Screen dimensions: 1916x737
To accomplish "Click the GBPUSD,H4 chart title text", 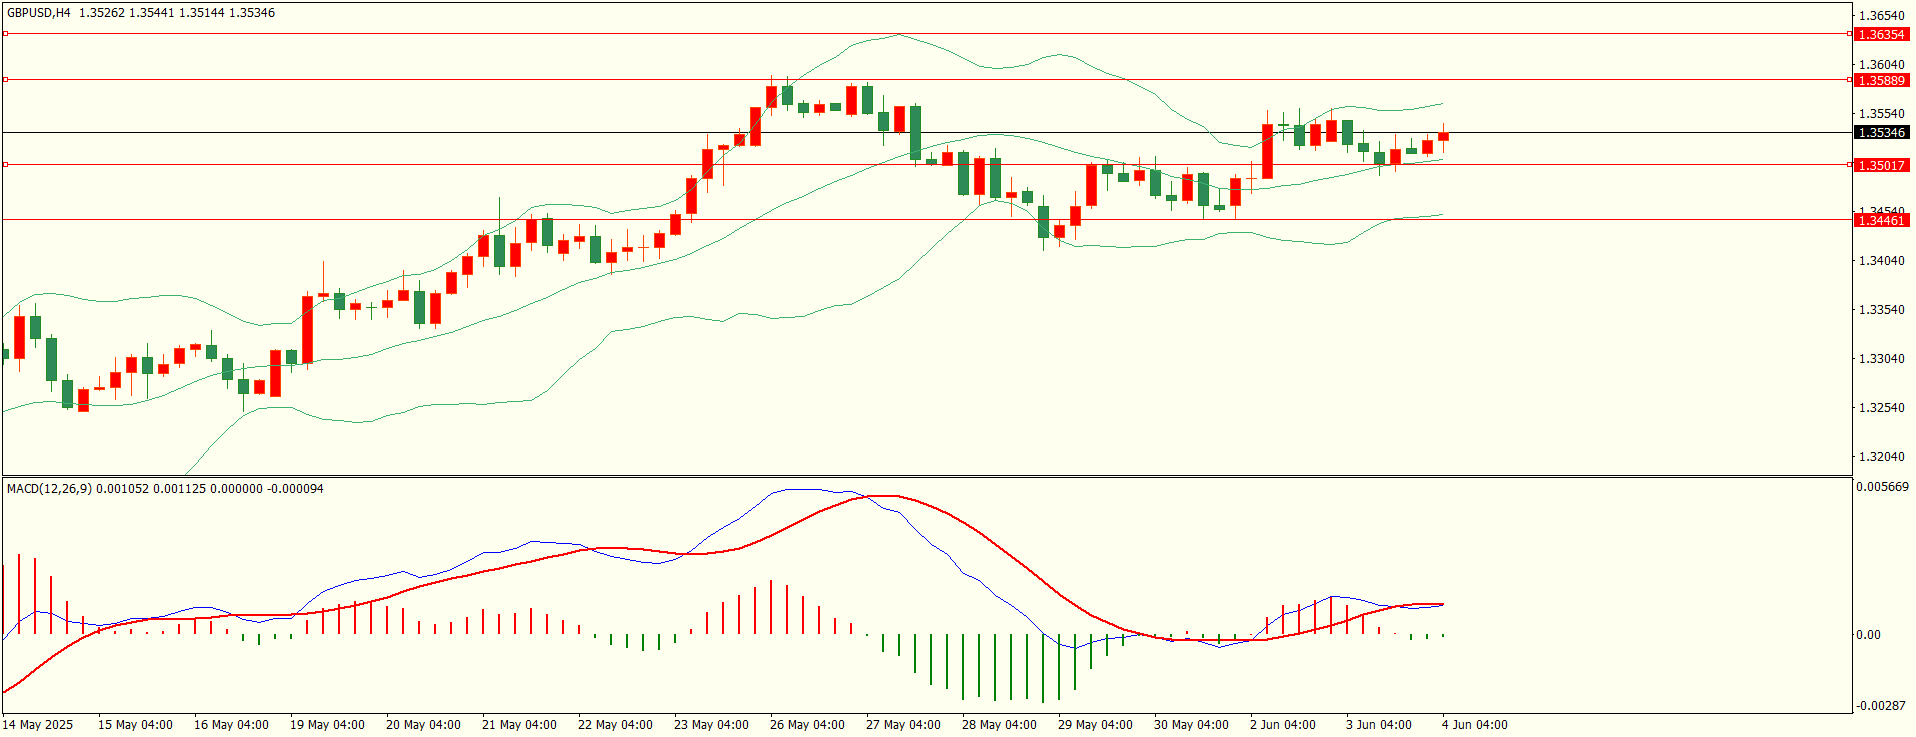I will 39,13.
